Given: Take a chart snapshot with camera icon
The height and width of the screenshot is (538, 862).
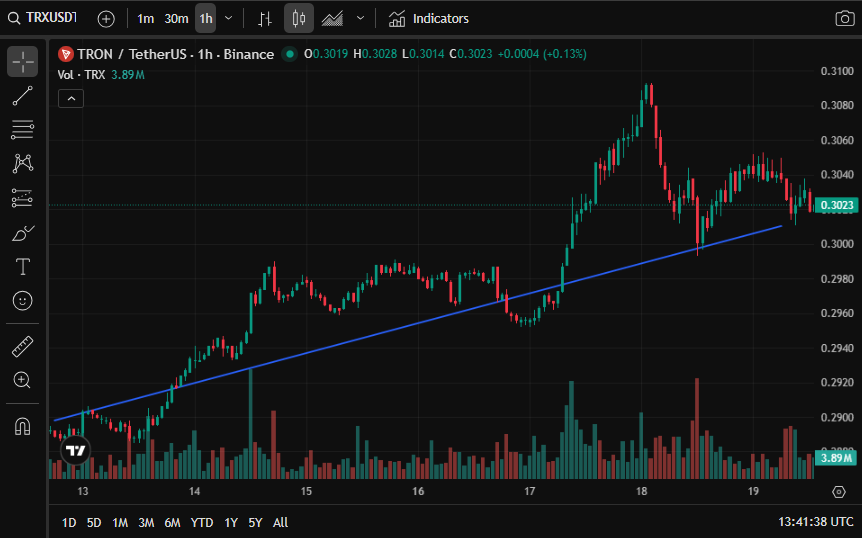Looking at the screenshot, I should point(844,19).
